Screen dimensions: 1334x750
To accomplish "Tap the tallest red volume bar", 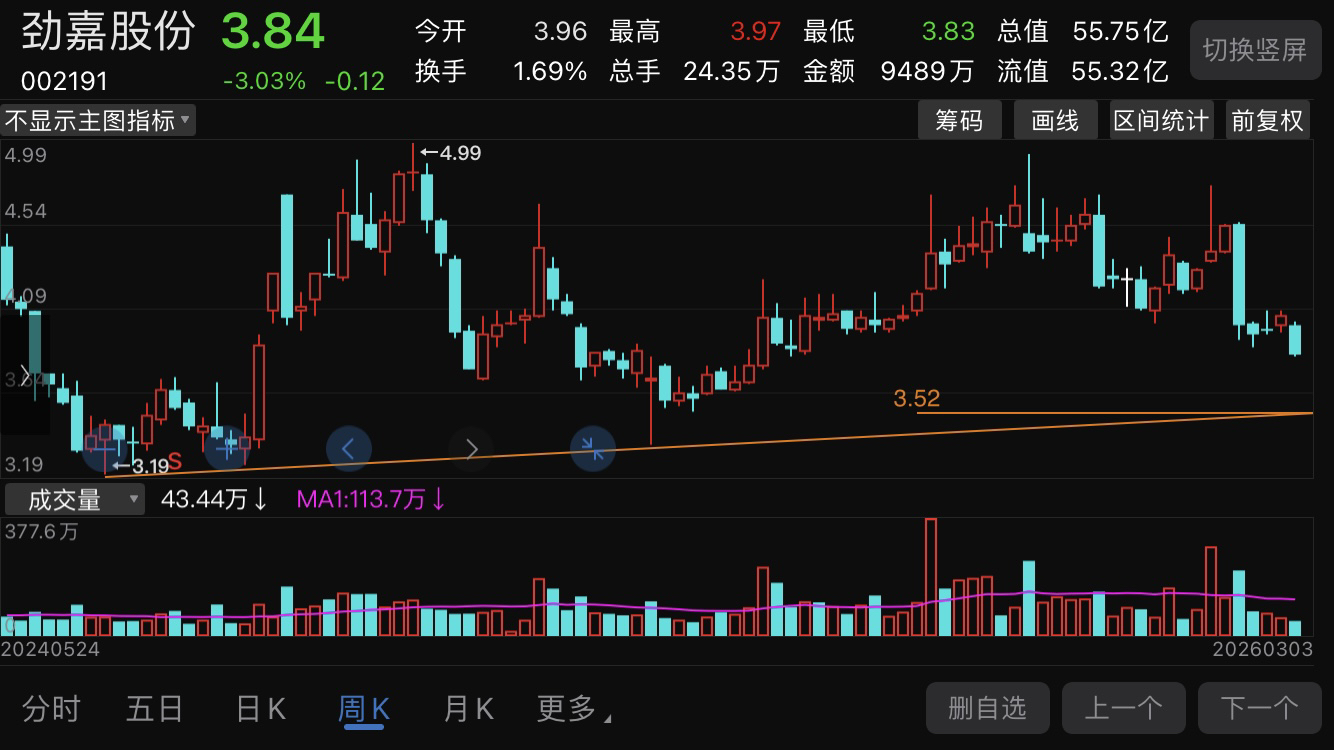I will [931, 577].
